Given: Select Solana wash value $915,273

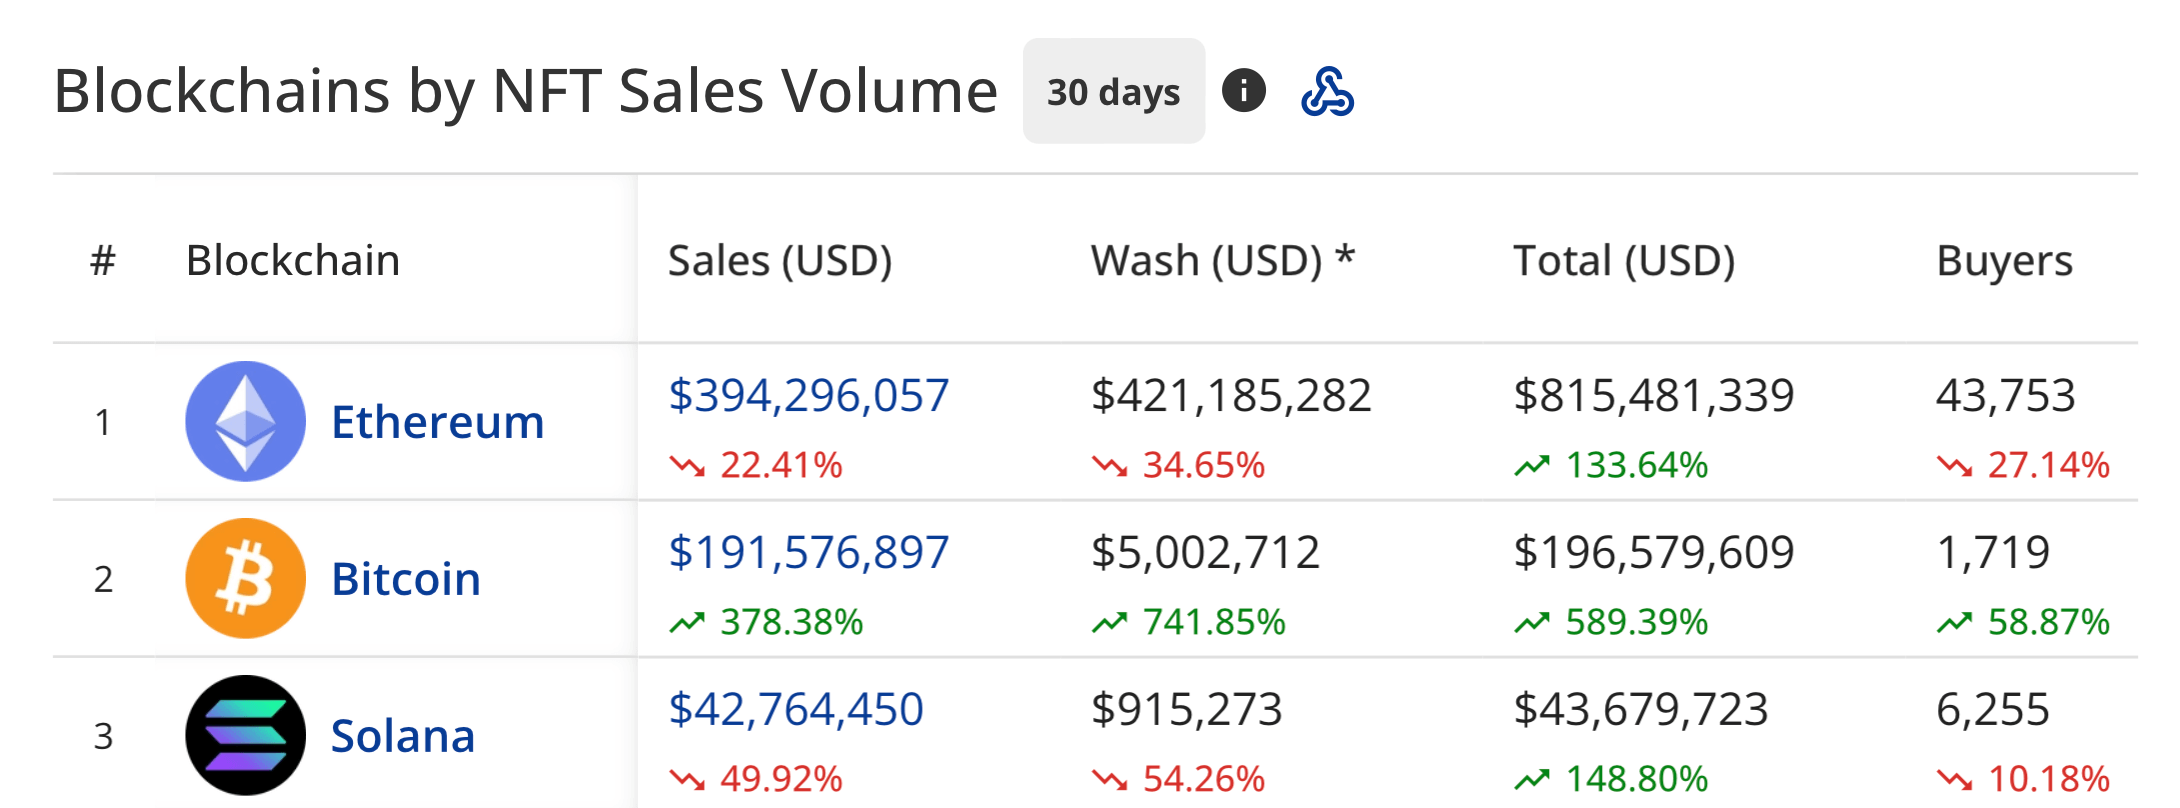Looking at the screenshot, I should tap(1186, 709).
